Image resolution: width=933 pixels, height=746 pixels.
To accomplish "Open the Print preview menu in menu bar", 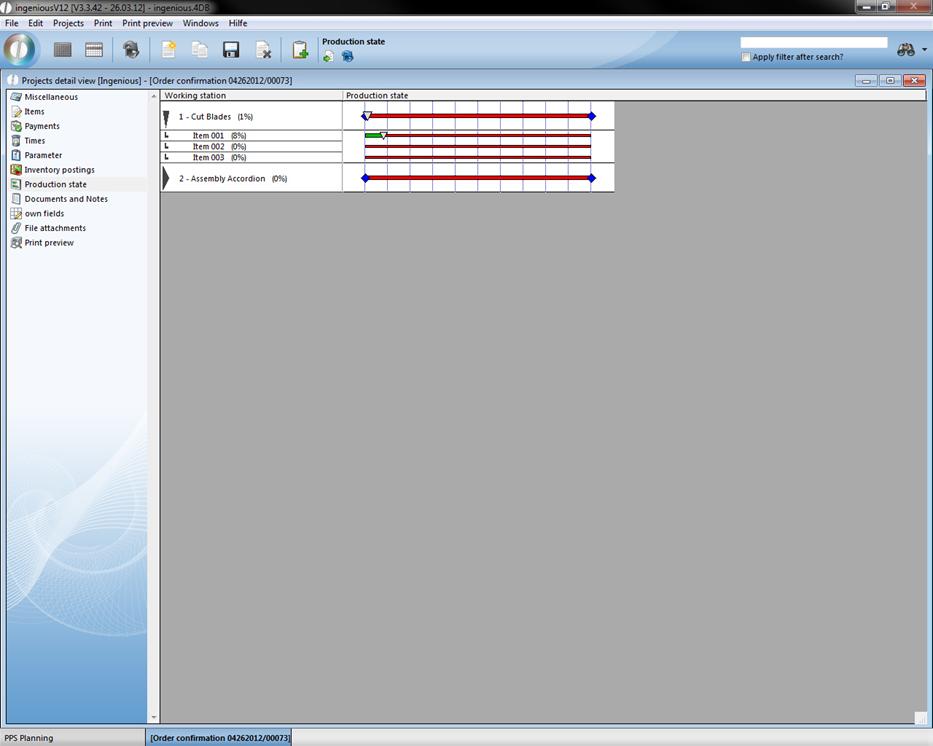I will 147,23.
